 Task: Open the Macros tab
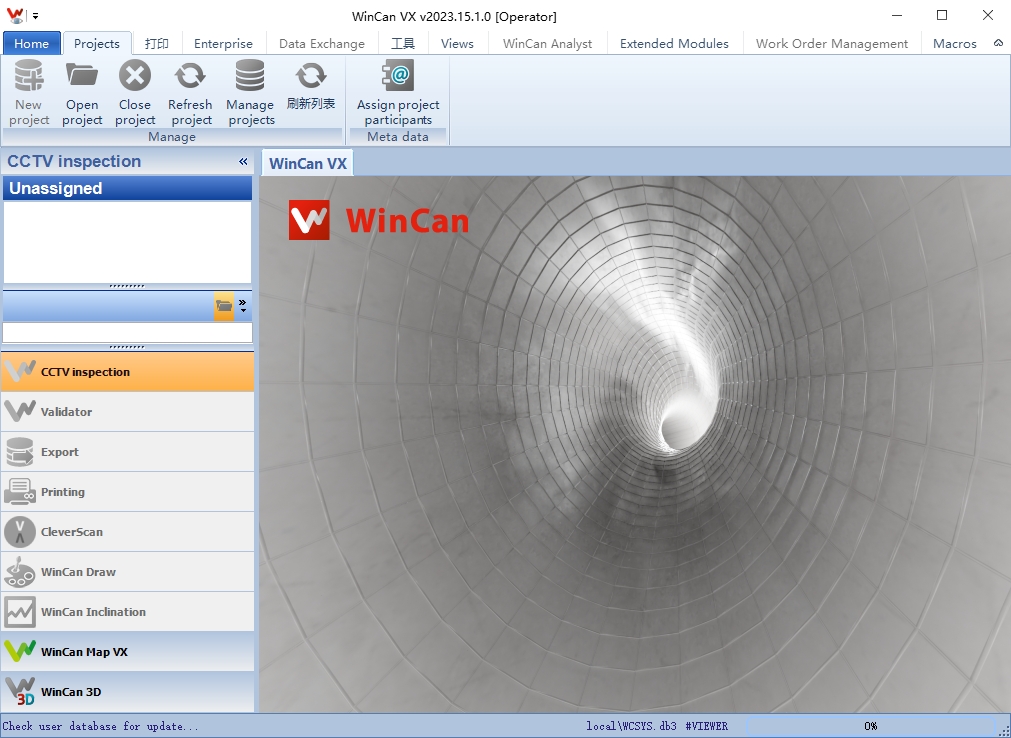[x=955, y=43]
